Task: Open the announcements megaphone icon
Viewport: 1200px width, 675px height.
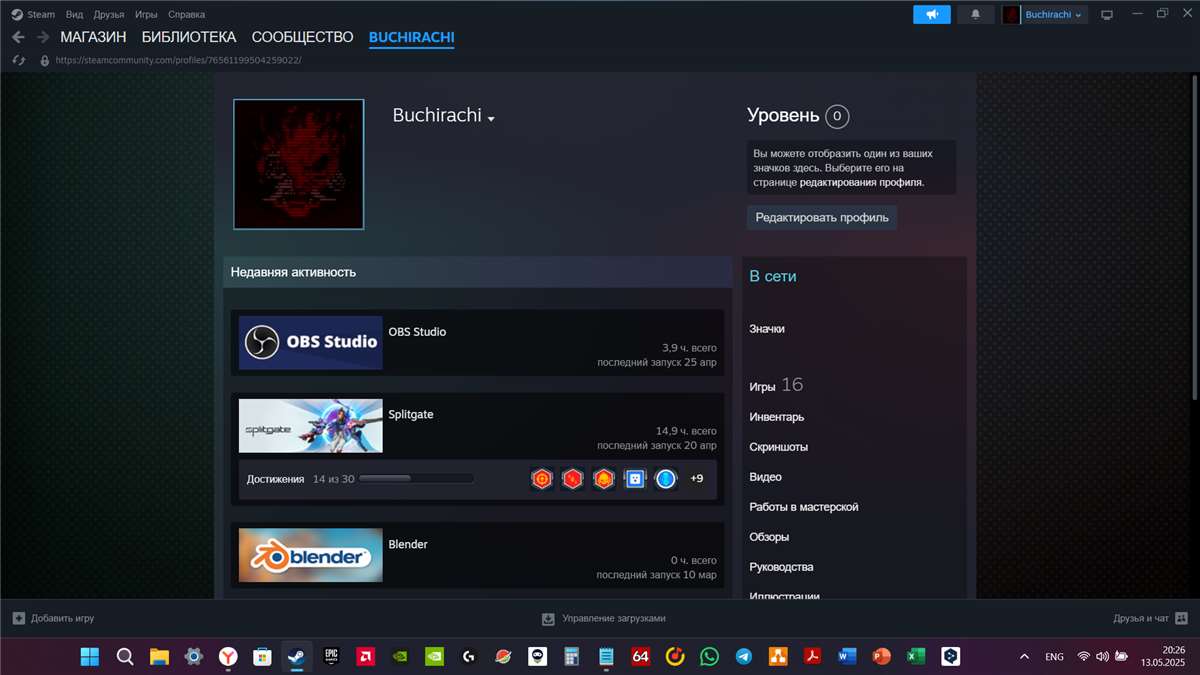Action: coord(931,14)
